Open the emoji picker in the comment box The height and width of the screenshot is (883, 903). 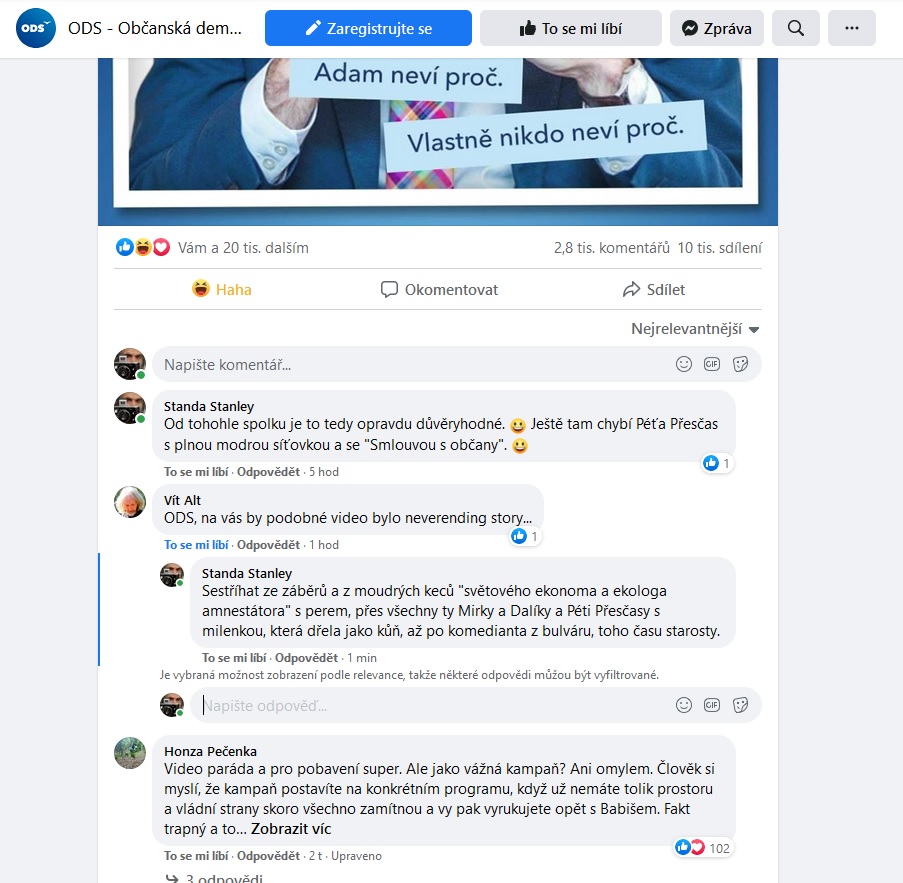(x=684, y=364)
